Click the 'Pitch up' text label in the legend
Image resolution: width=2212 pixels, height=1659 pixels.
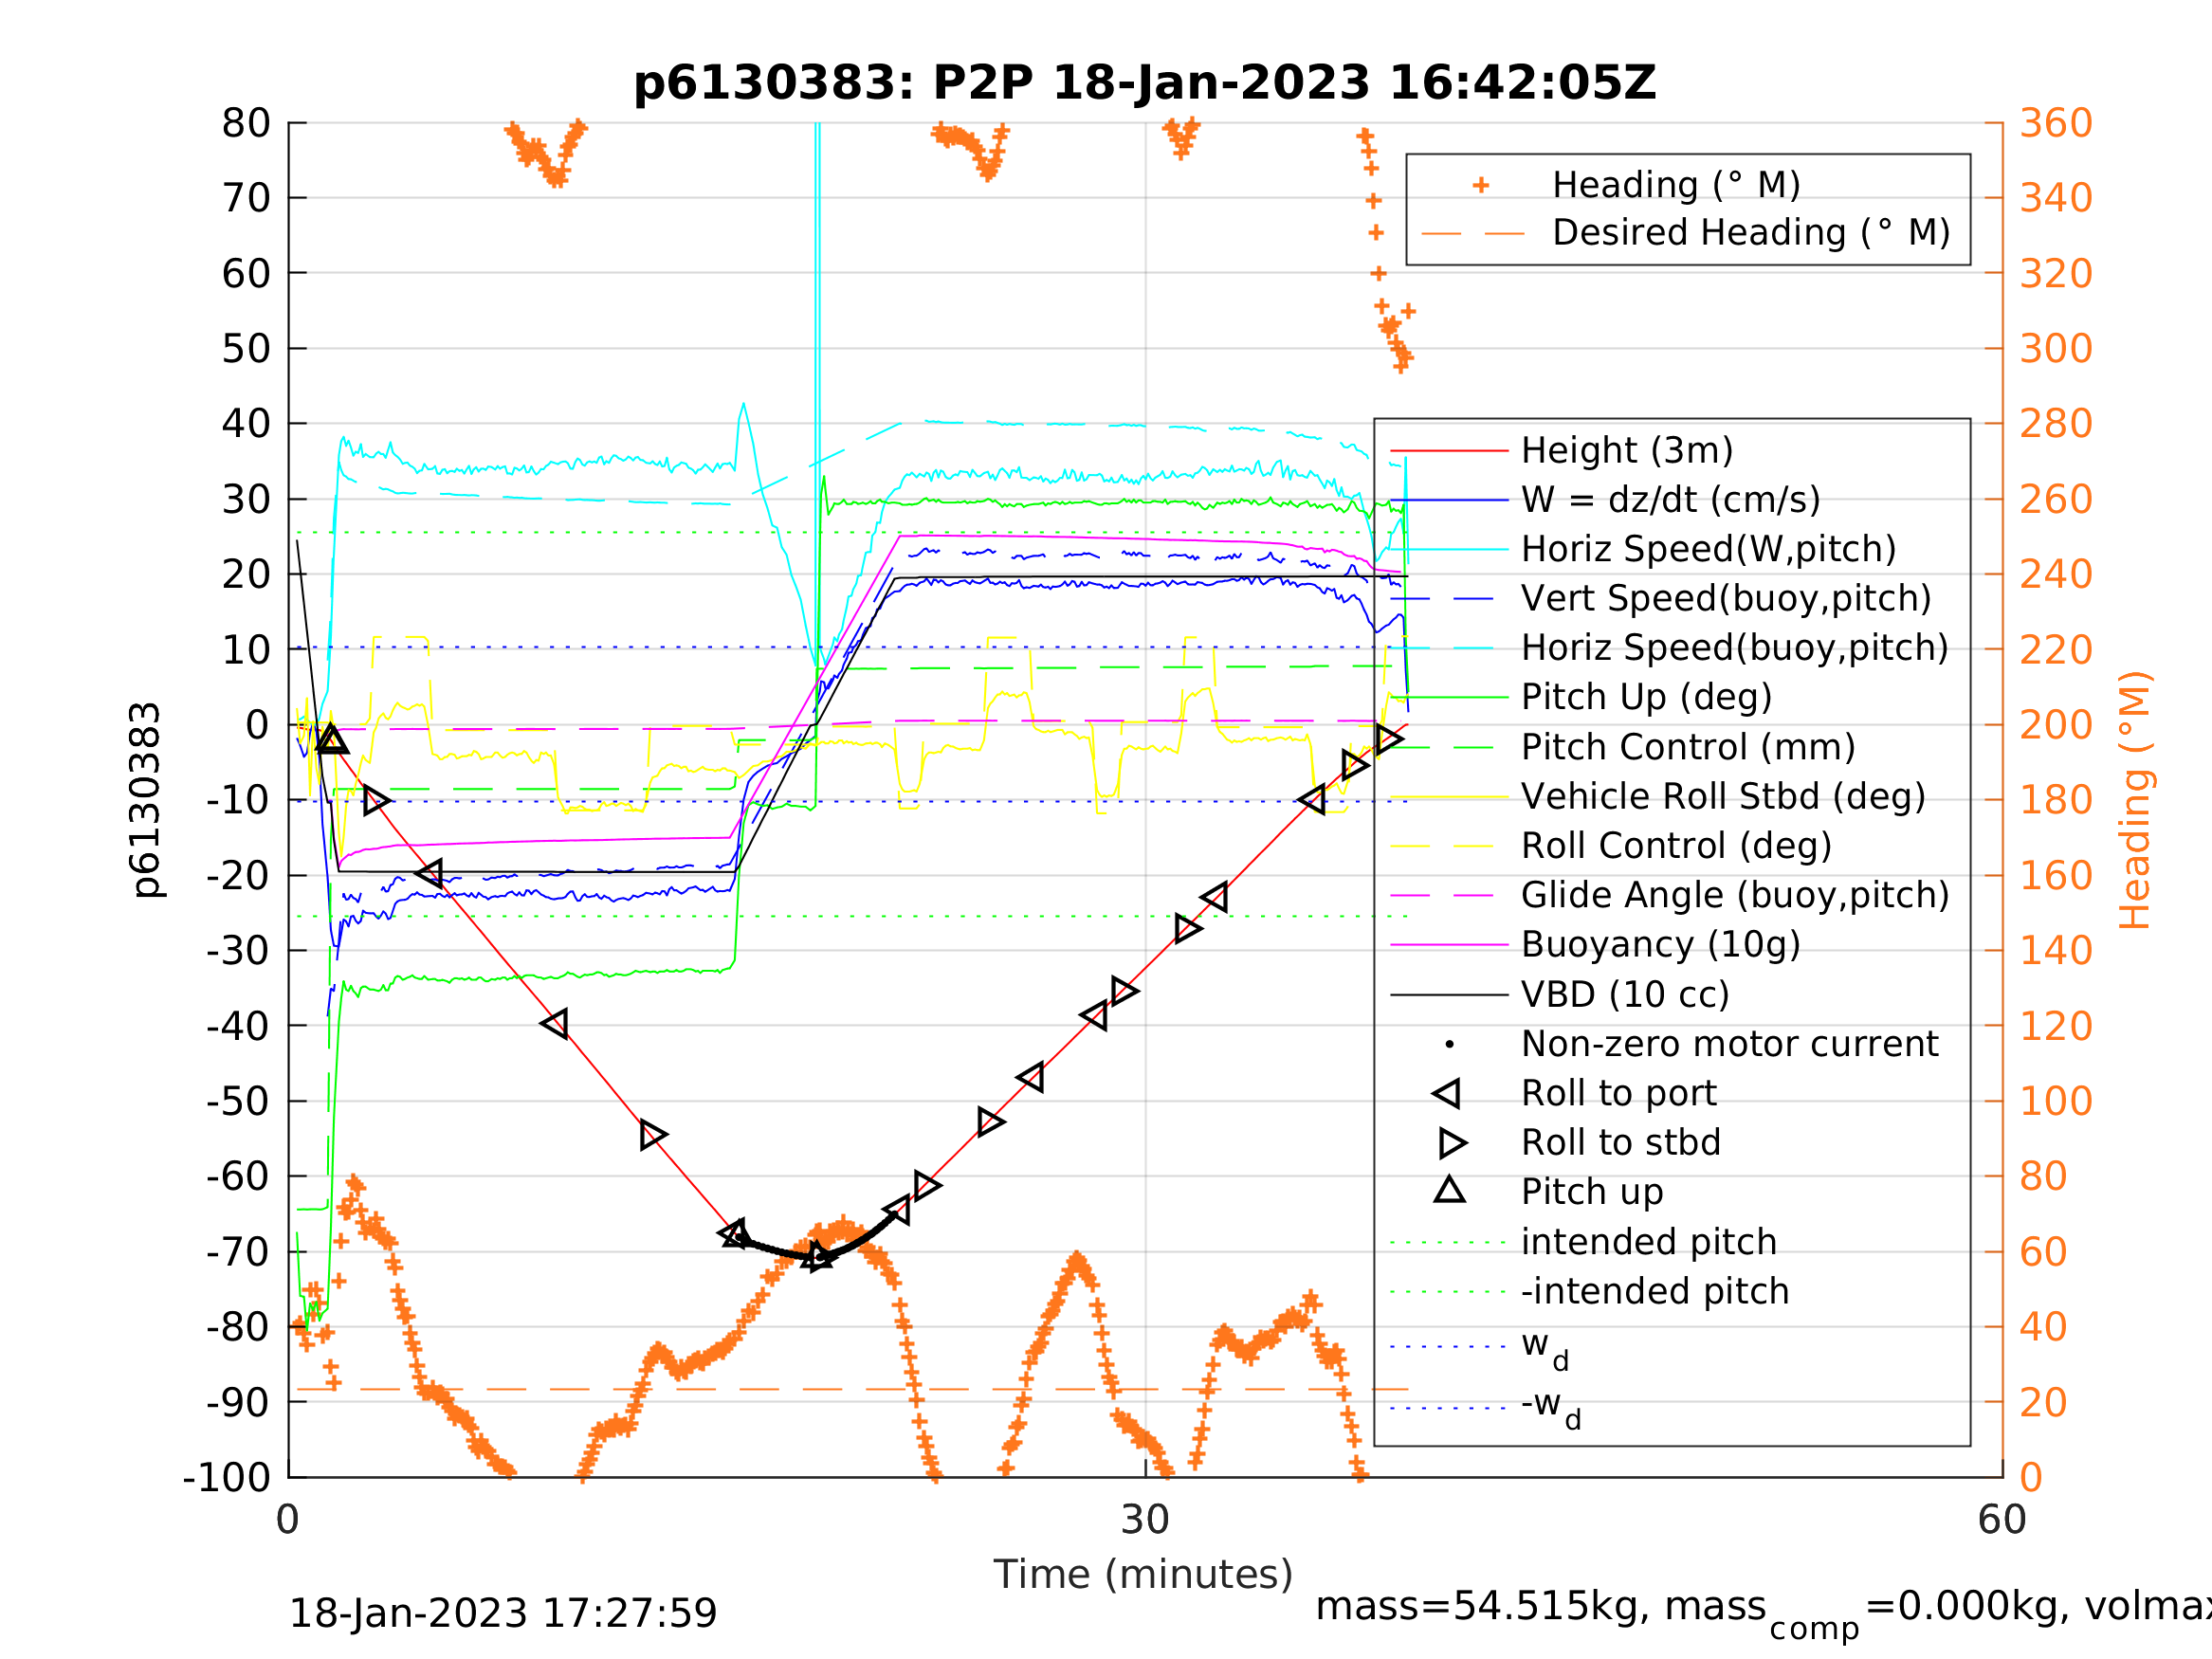point(1592,1192)
